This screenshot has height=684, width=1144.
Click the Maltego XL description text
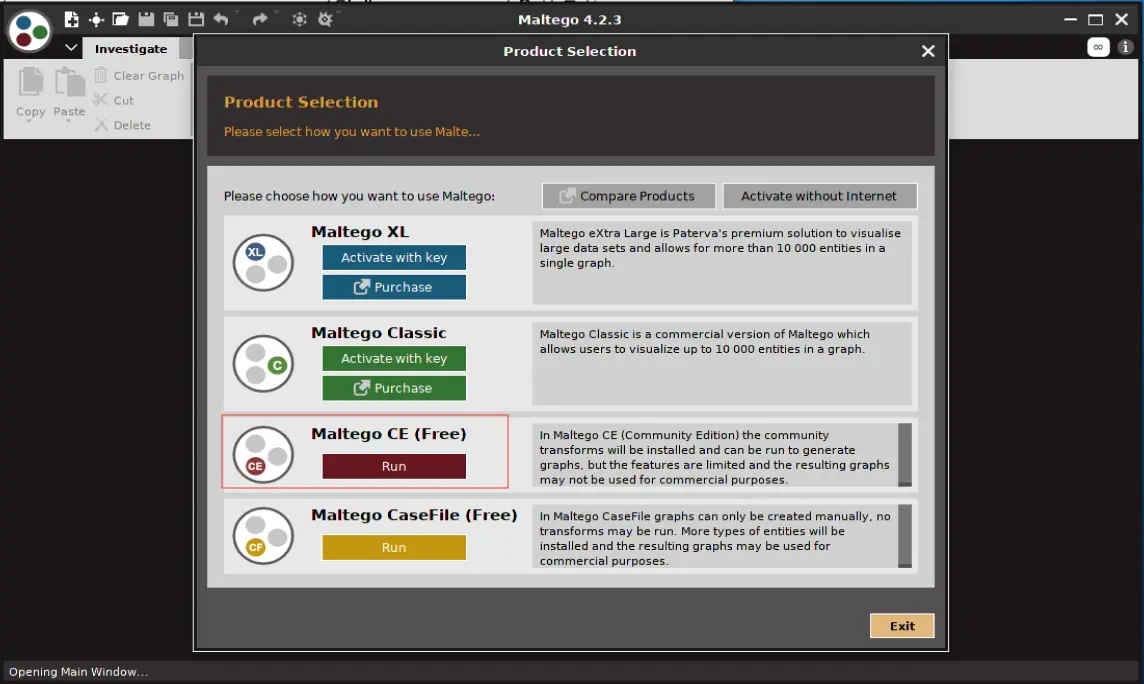(x=720, y=248)
